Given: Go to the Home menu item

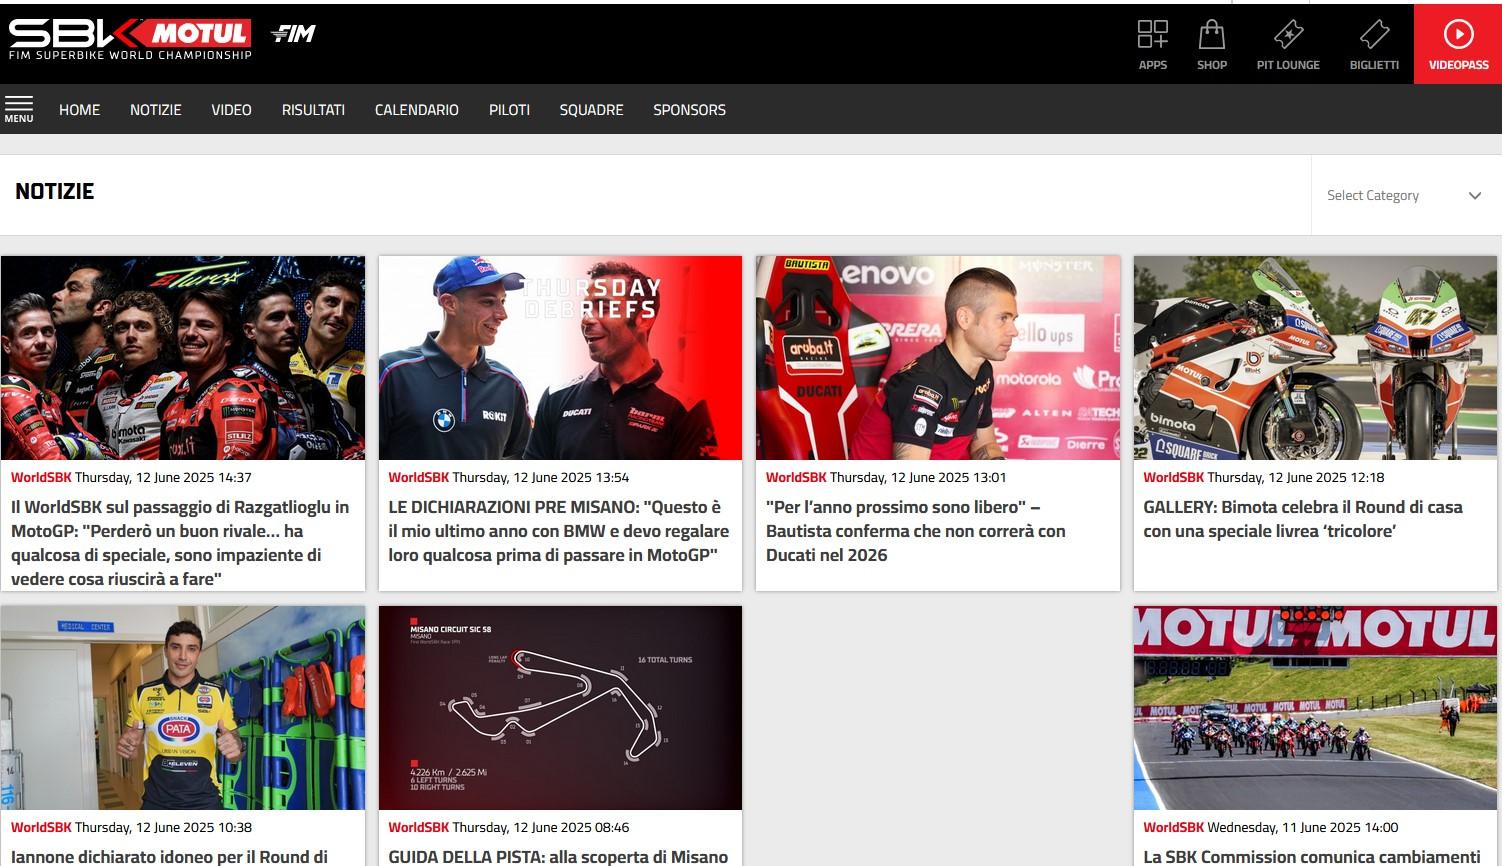Looking at the screenshot, I should coord(79,110).
